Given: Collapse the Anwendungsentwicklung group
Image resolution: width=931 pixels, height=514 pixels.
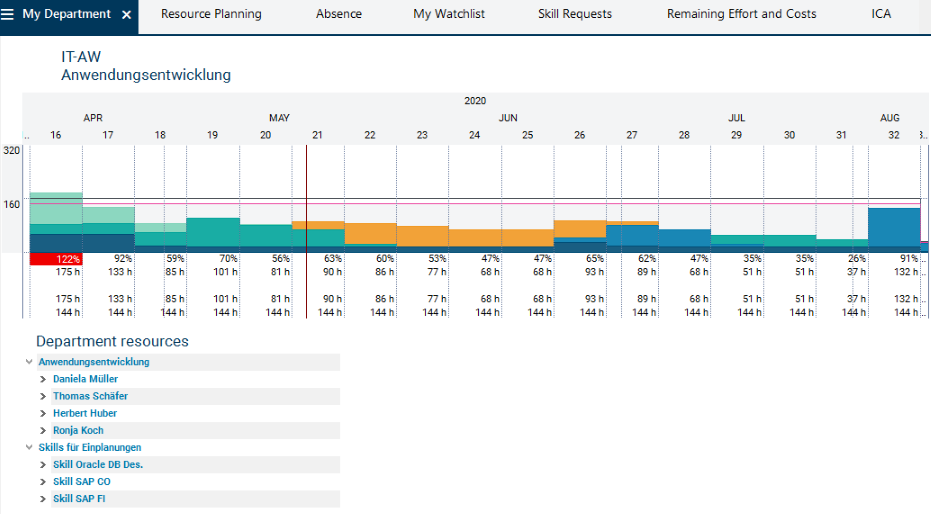Looking at the screenshot, I should coord(28,362).
